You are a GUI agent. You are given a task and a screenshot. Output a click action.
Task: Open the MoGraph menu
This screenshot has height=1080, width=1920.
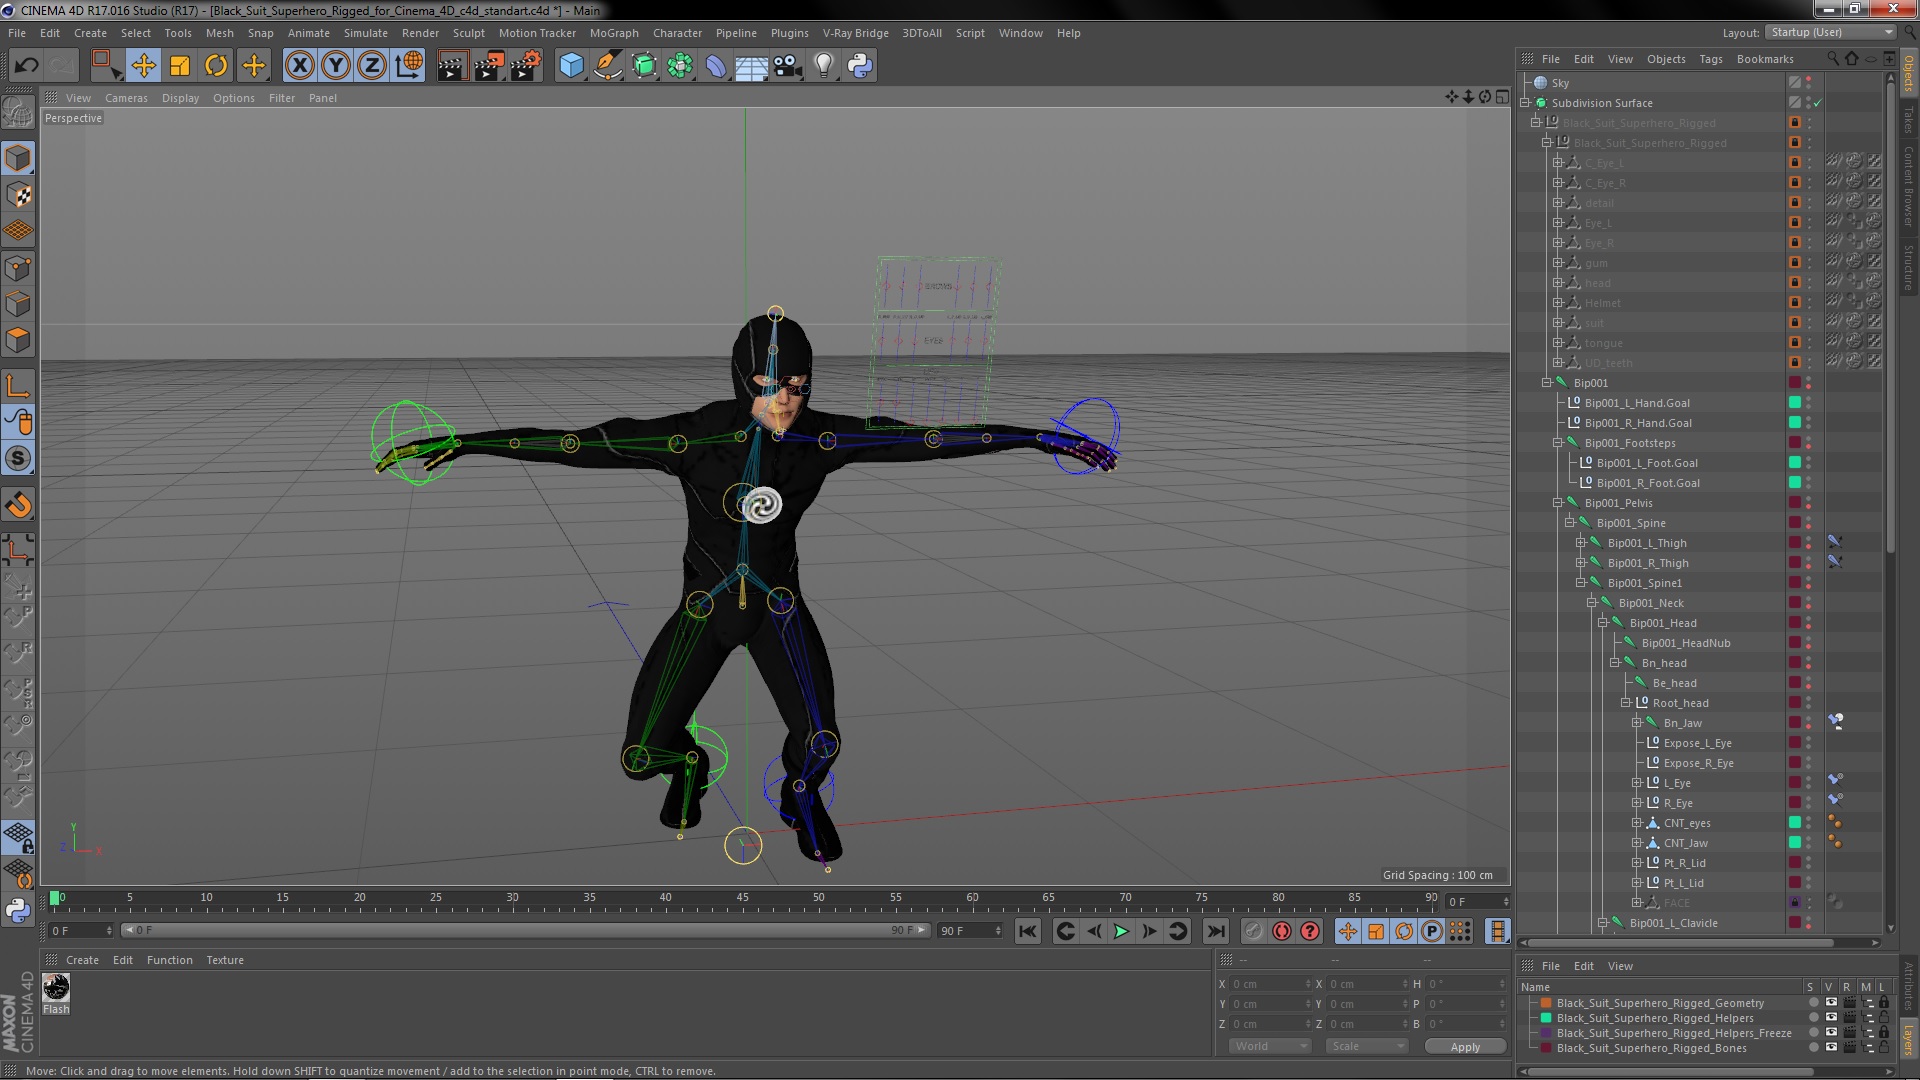pos(614,33)
